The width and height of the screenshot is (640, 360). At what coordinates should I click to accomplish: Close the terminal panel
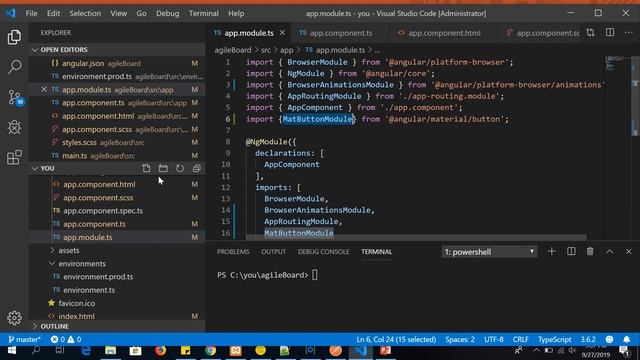[x=628, y=251]
